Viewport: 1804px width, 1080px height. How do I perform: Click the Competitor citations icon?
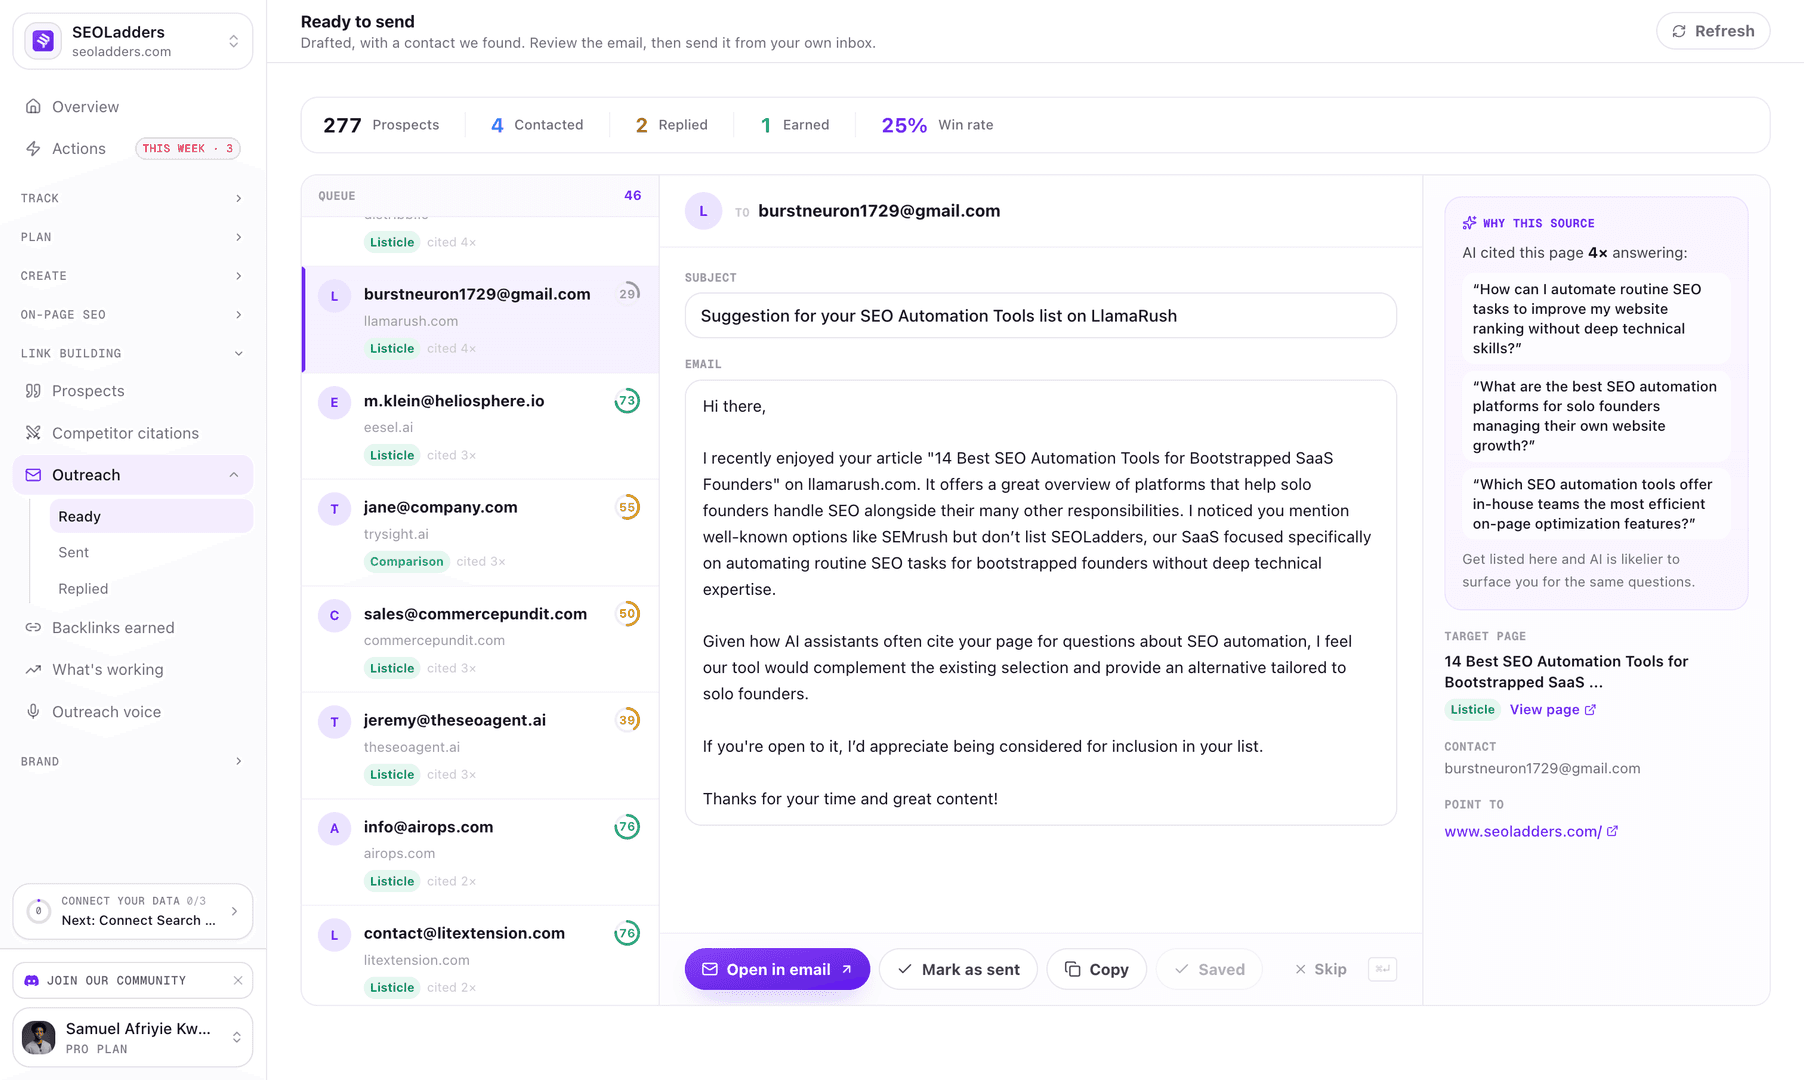33,433
